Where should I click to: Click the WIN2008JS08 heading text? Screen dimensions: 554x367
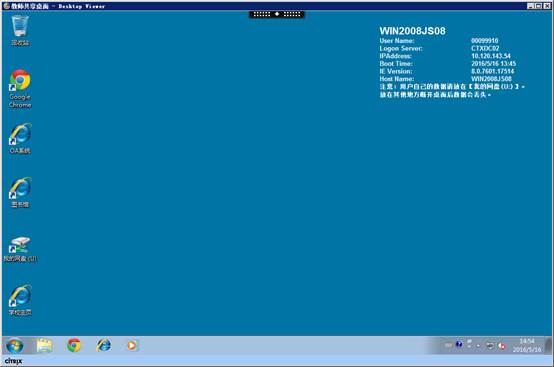pyautogui.click(x=412, y=31)
